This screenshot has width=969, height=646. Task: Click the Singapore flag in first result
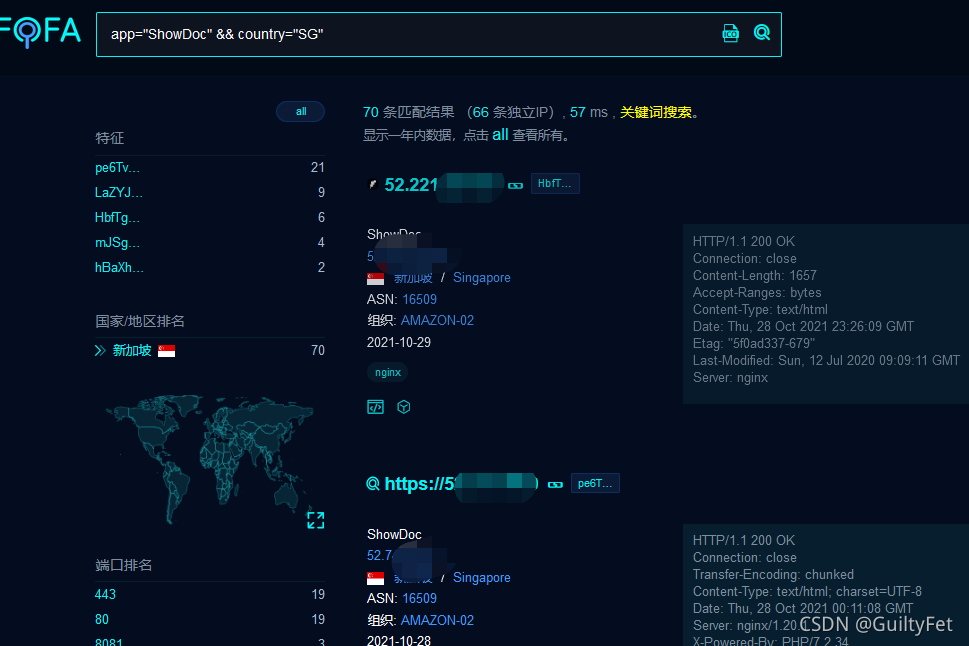coord(375,279)
